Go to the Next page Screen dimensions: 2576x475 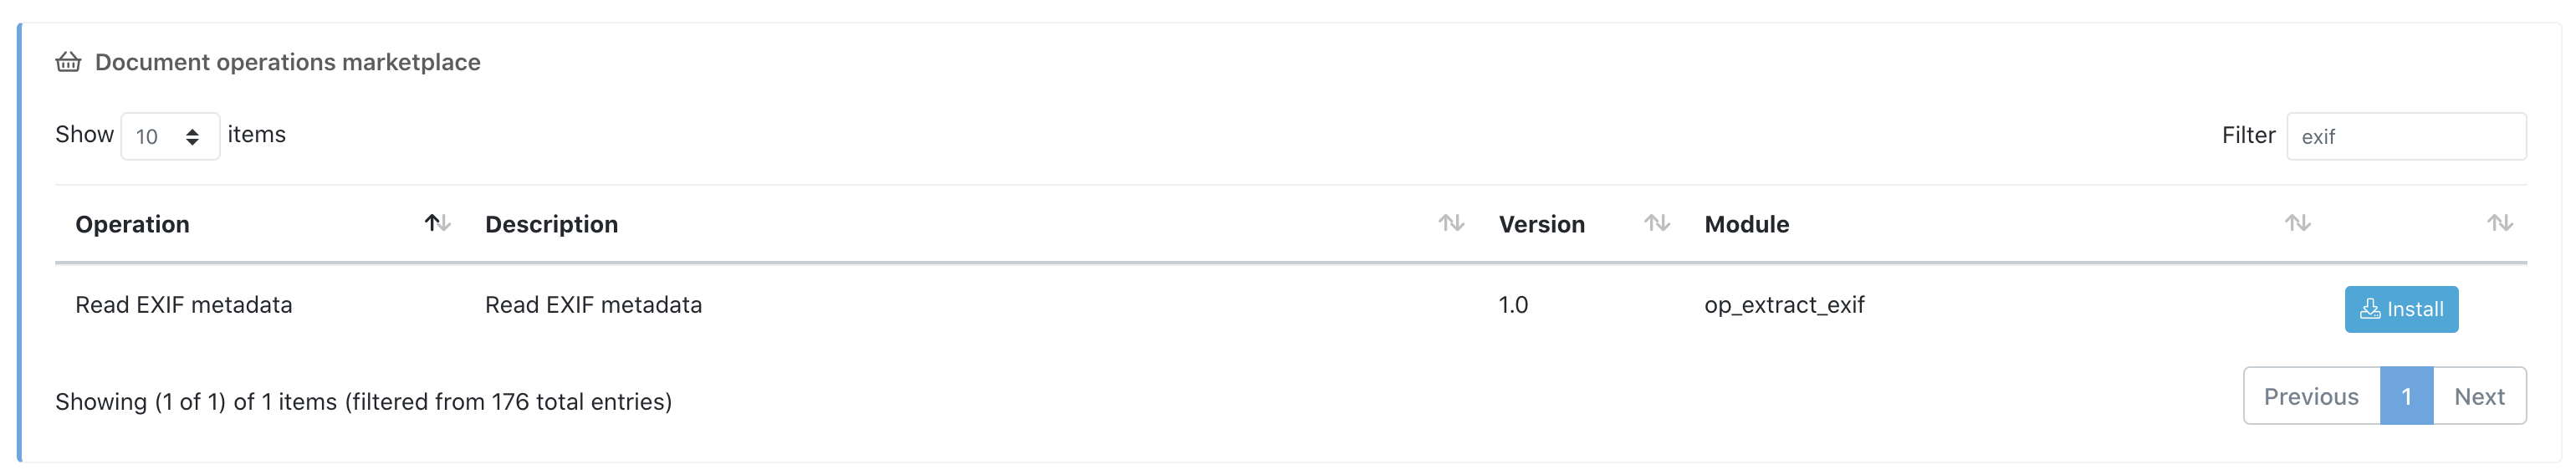[x=2478, y=397]
